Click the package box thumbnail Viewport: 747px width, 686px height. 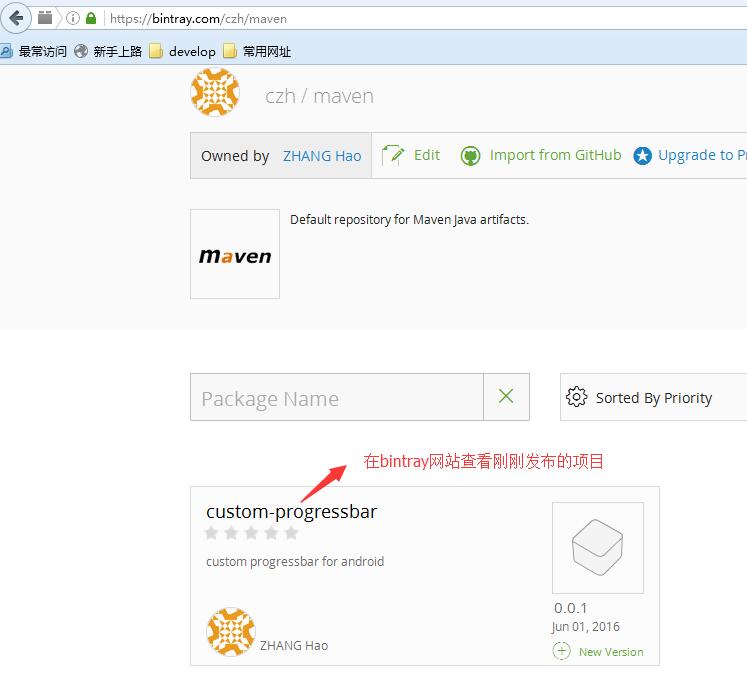598,548
